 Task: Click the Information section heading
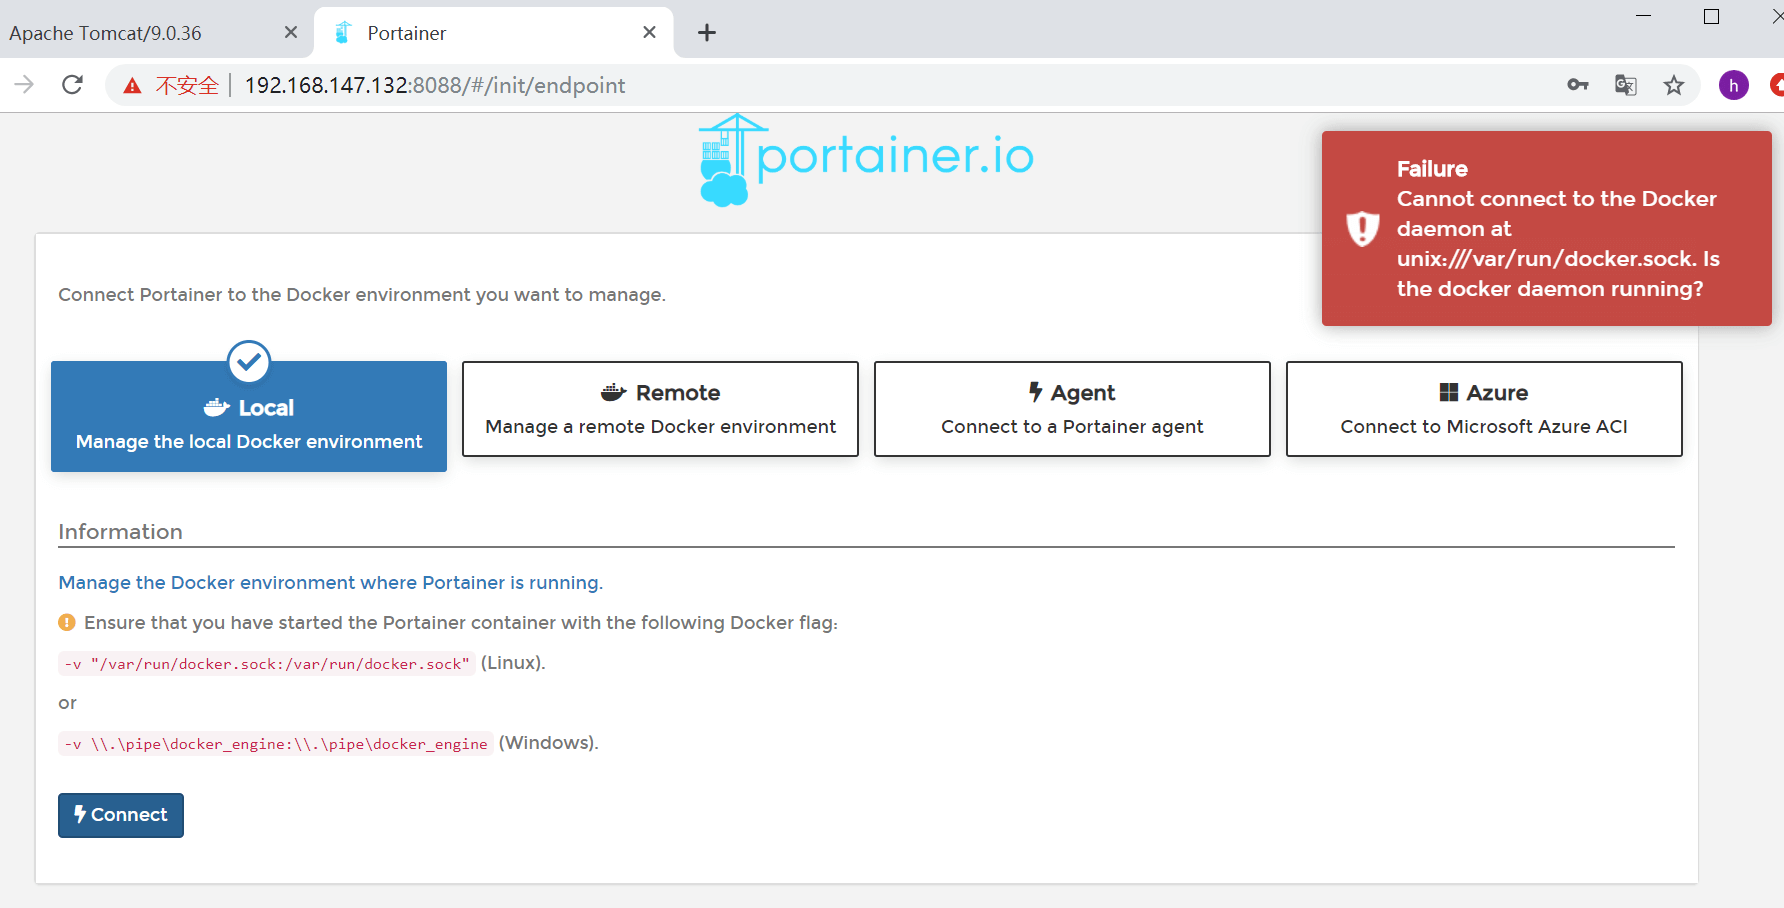pyautogui.click(x=120, y=532)
